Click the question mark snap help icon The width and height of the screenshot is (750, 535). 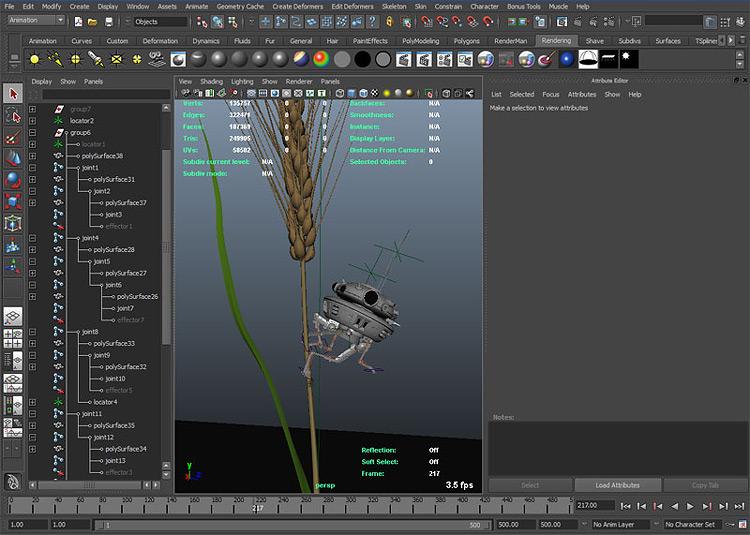coord(372,22)
